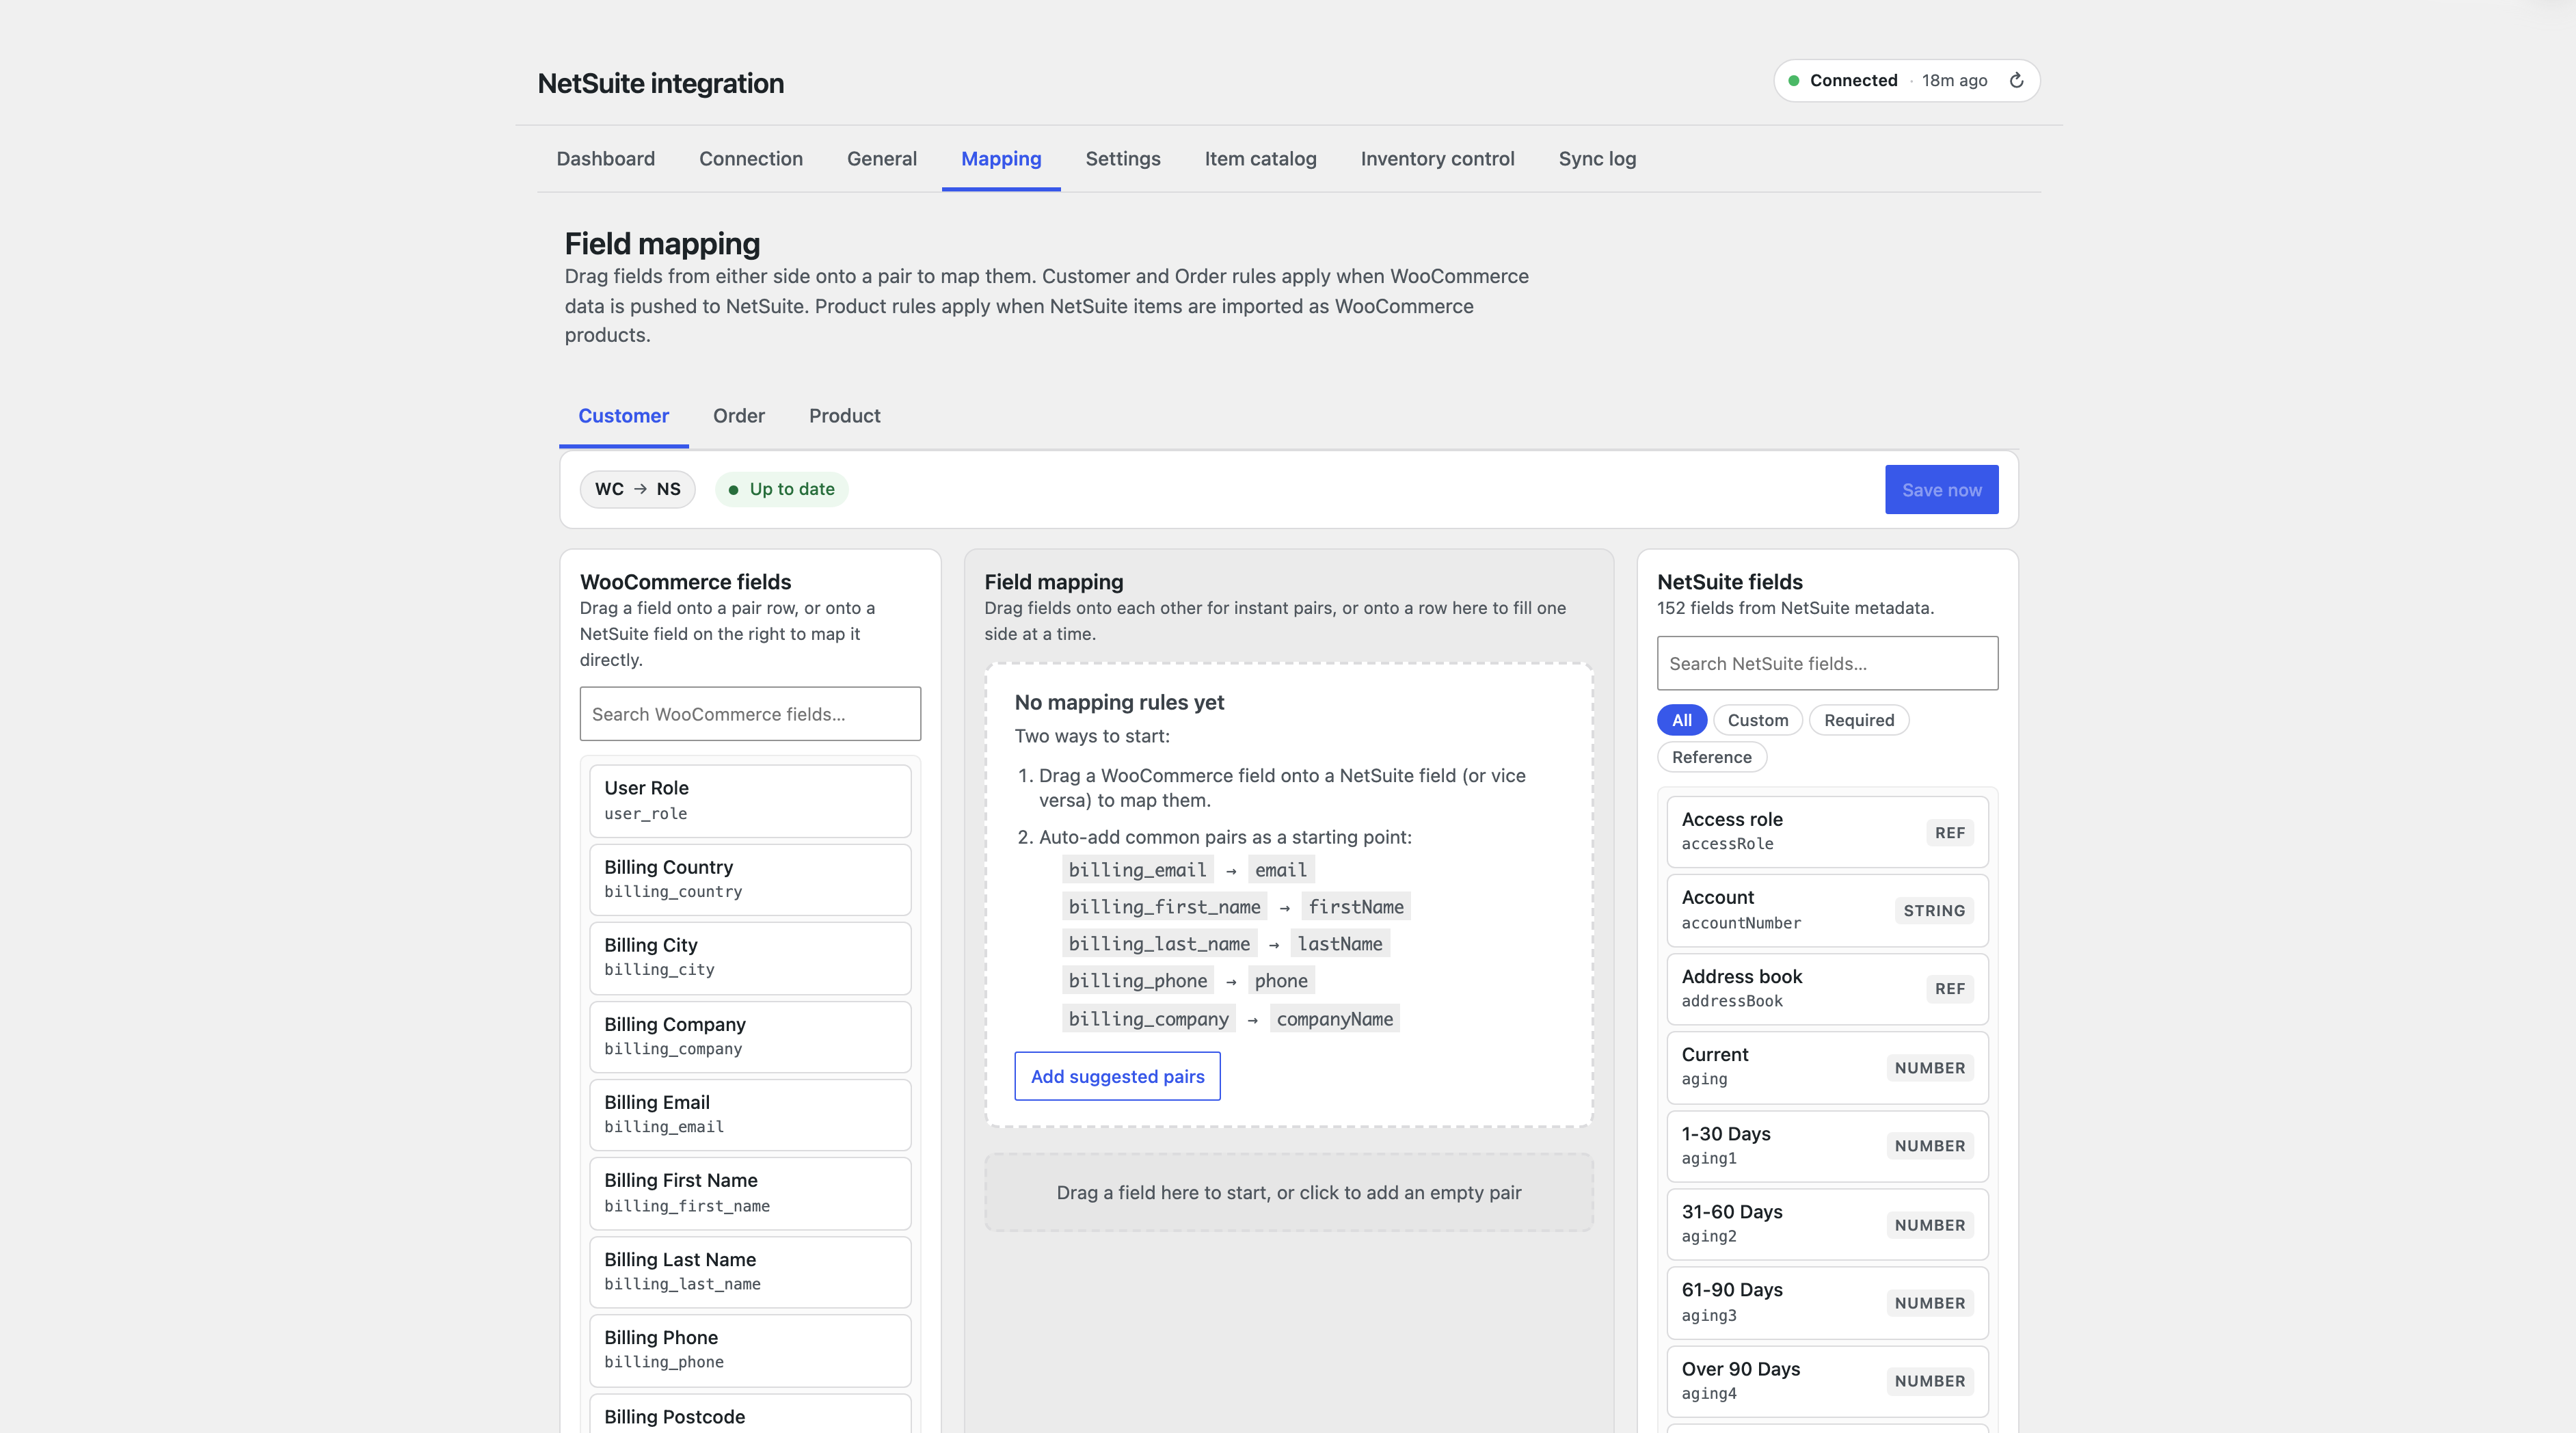Click the billing_email suggested pair code
The image size is (2576, 1433).
coord(1137,870)
